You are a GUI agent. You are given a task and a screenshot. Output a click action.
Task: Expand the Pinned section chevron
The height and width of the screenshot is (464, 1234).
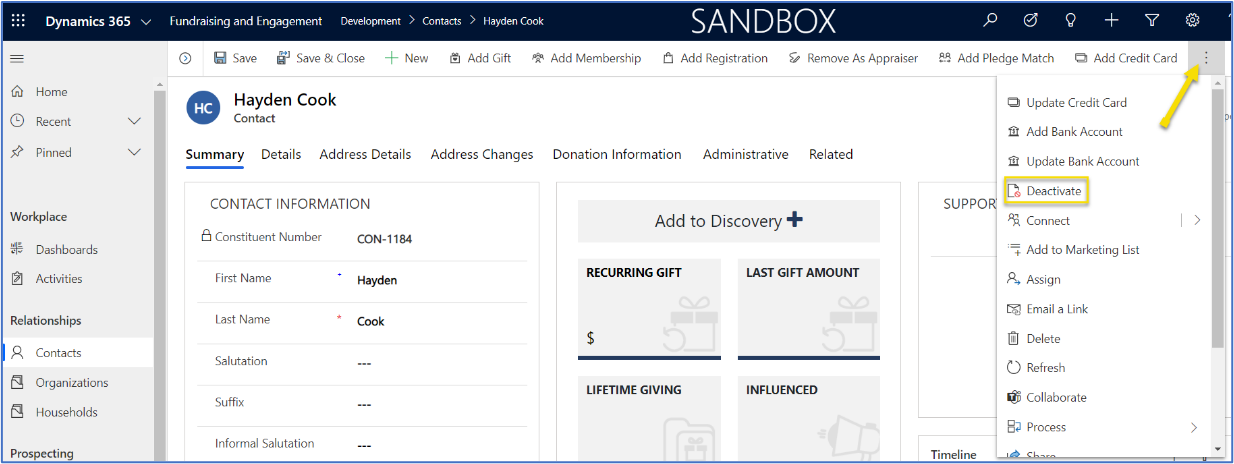pyautogui.click(x=135, y=153)
